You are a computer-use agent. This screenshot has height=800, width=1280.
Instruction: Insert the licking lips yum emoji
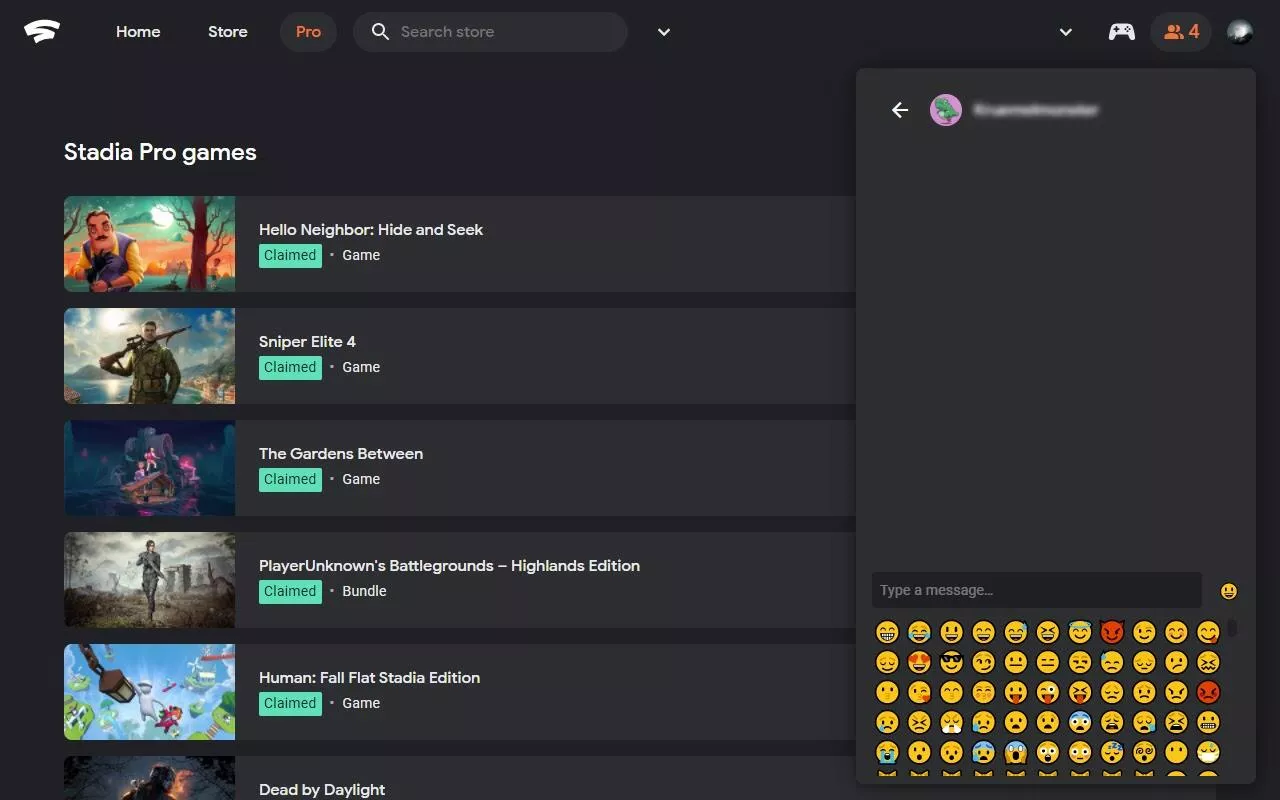1208,632
